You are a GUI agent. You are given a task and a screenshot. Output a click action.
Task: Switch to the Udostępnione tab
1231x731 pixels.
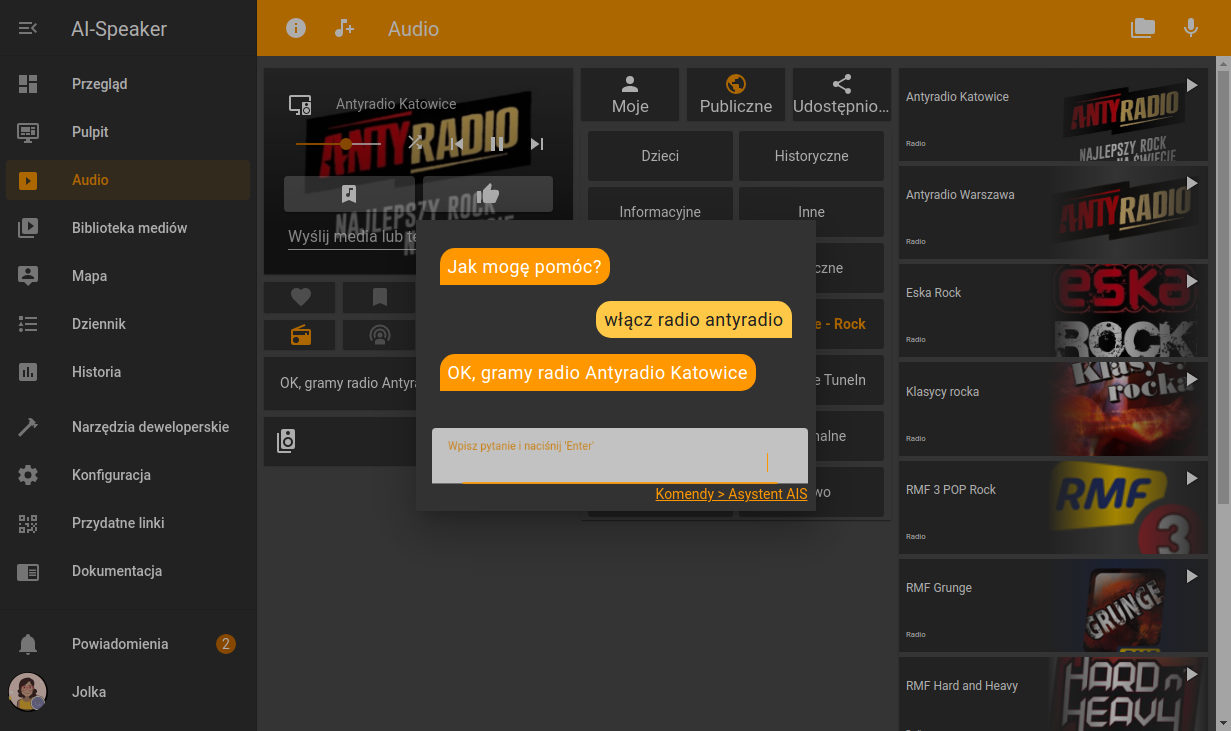click(x=841, y=95)
